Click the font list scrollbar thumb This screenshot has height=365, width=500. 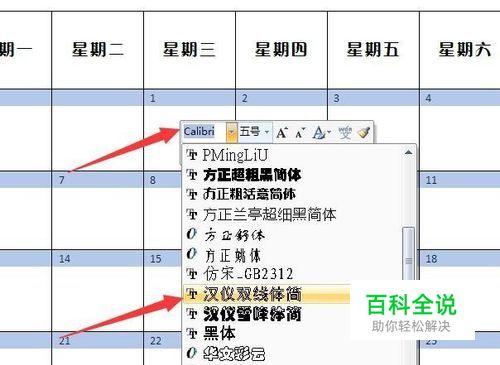(x=408, y=255)
